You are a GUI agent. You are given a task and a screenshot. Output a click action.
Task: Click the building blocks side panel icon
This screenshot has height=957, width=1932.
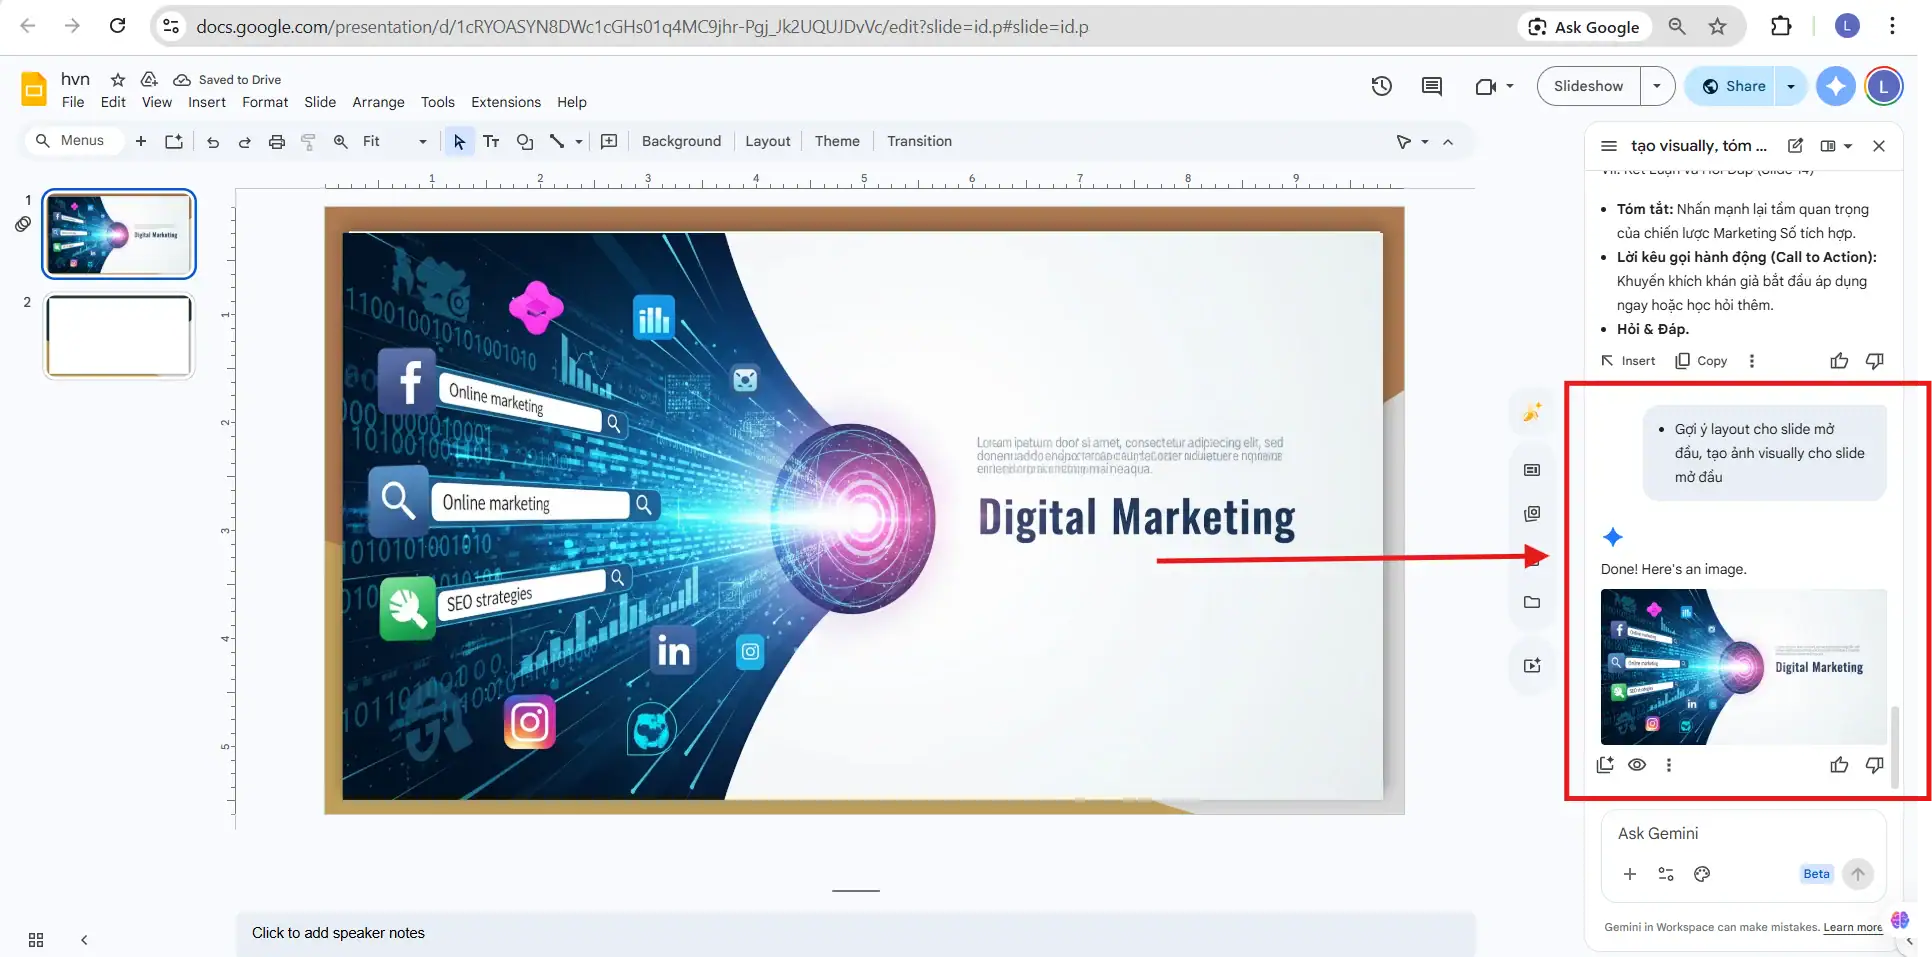(1532, 514)
